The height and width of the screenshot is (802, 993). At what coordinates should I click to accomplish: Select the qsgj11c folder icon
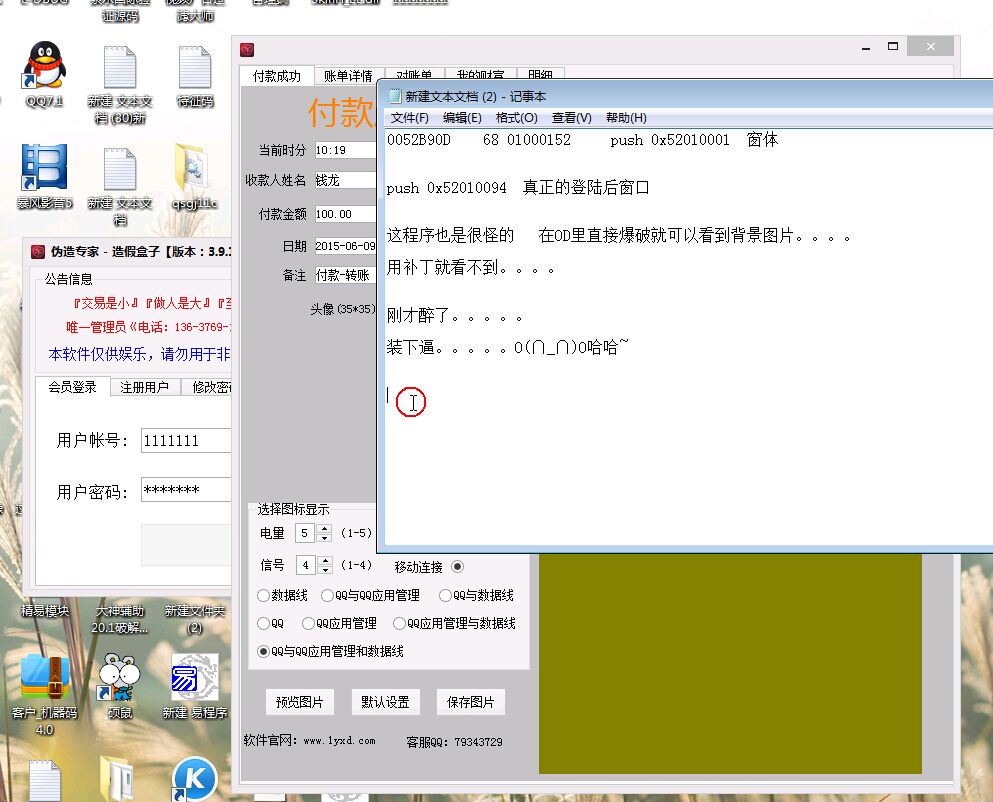(194, 175)
